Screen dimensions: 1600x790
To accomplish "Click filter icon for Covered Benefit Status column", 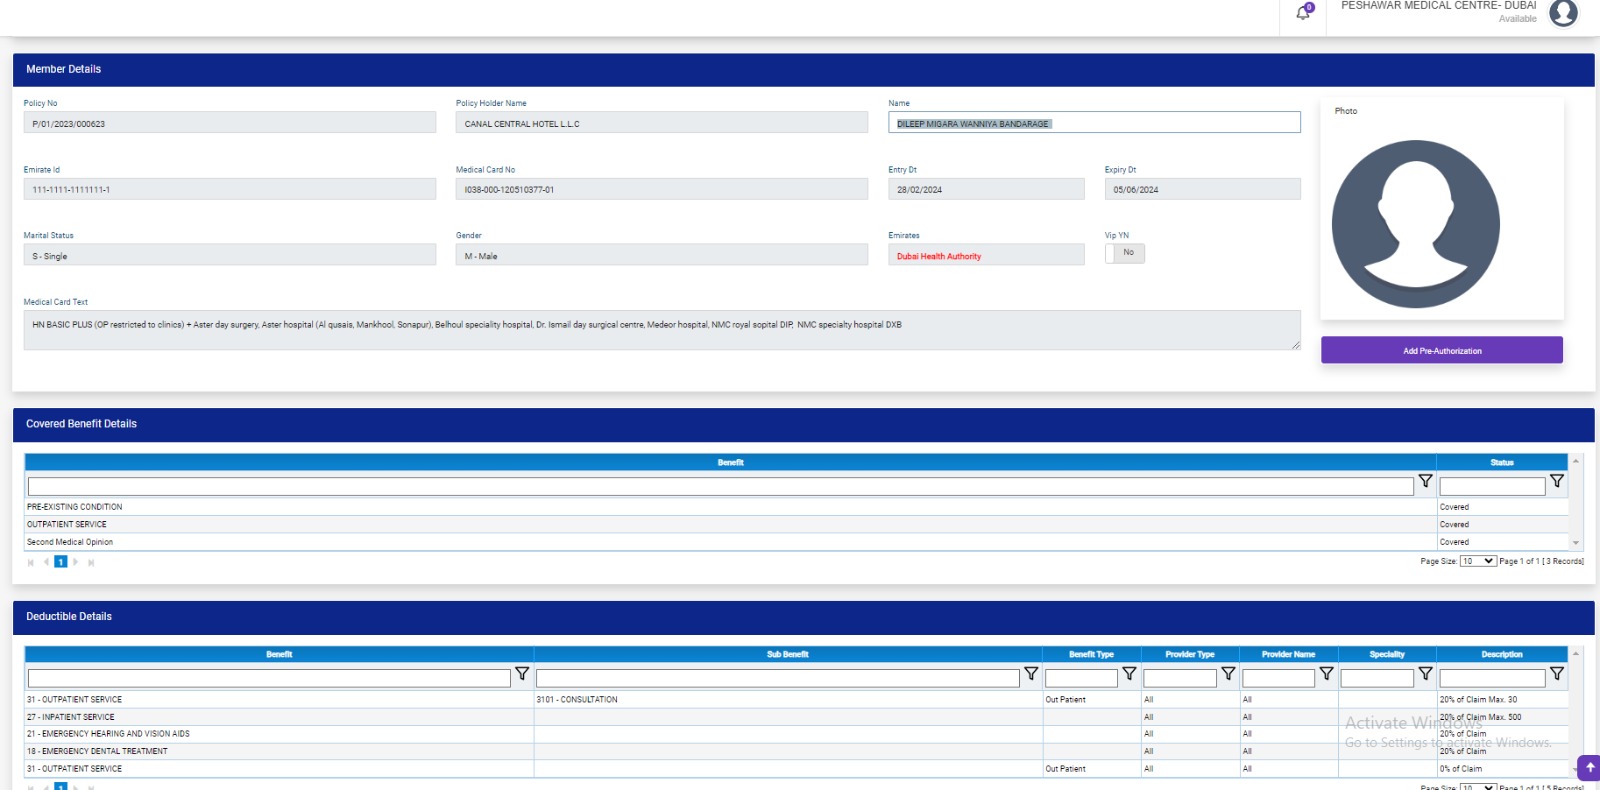I will tap(1556, 482).
